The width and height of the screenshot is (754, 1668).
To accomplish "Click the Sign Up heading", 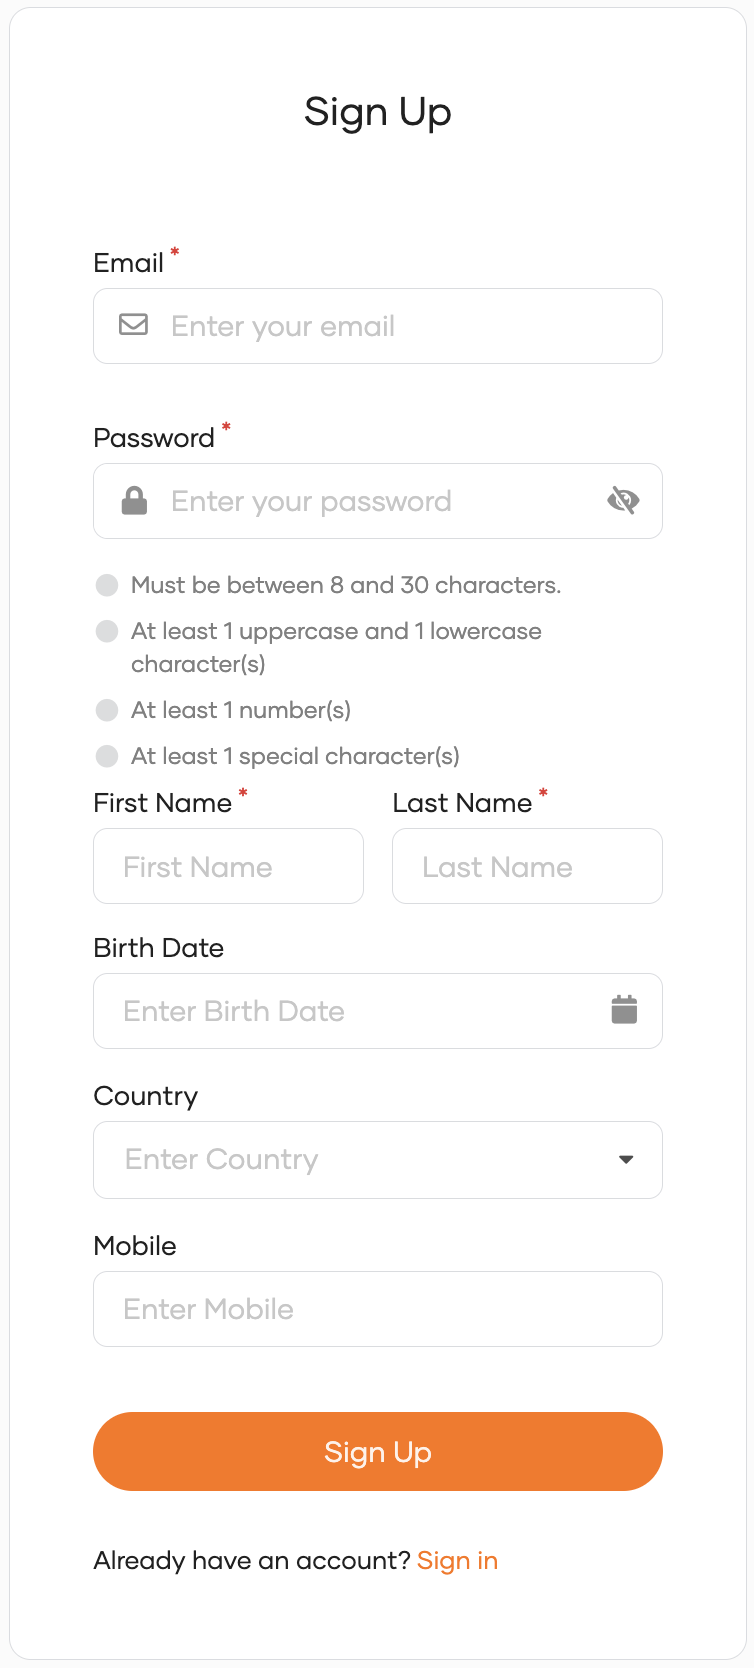I will pos(377,112).
